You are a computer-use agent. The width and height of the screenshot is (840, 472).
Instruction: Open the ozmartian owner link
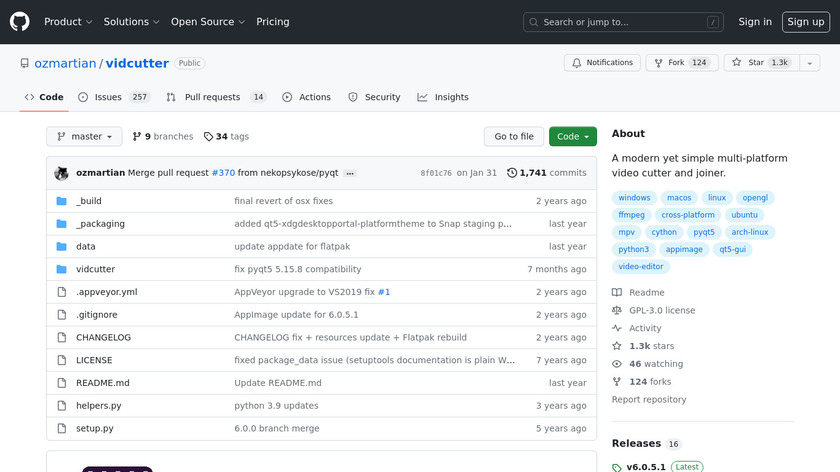(x=65, y=63)
